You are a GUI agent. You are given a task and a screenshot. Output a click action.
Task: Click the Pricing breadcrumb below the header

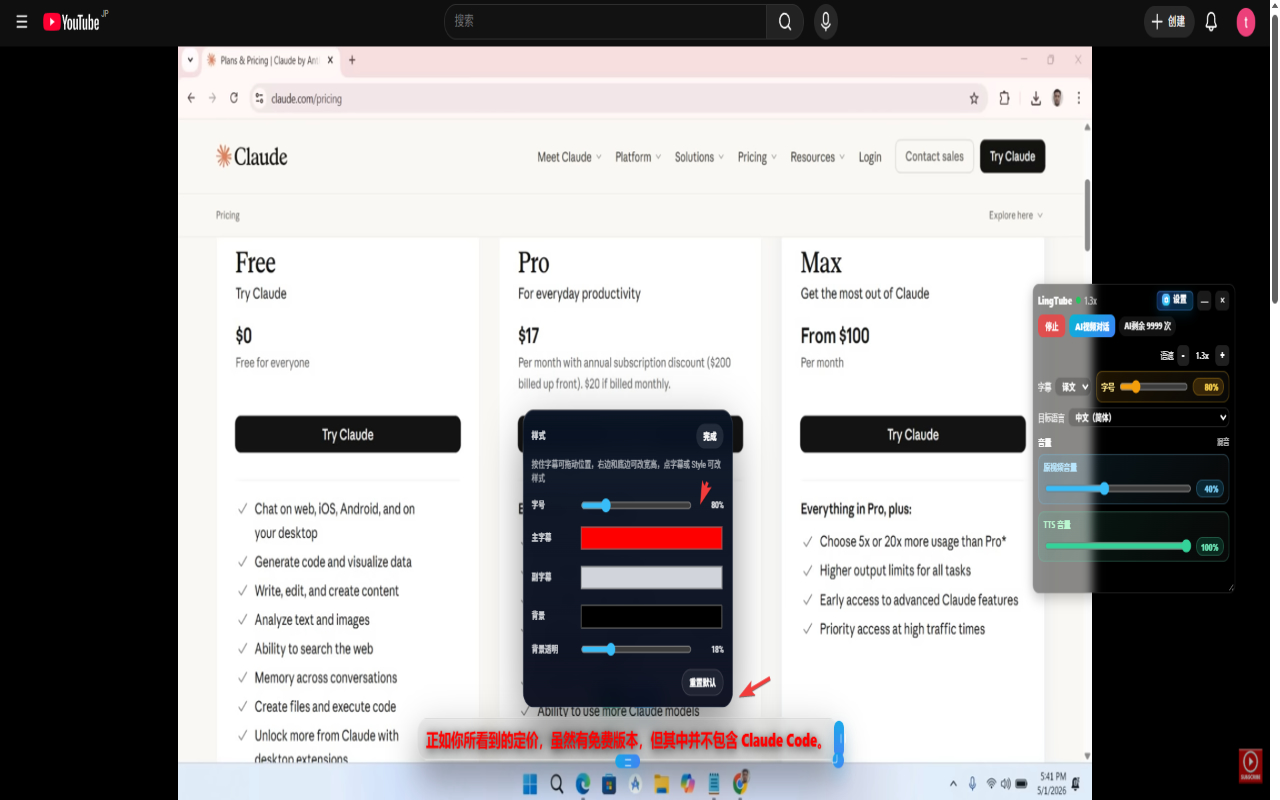pos(228,215)
